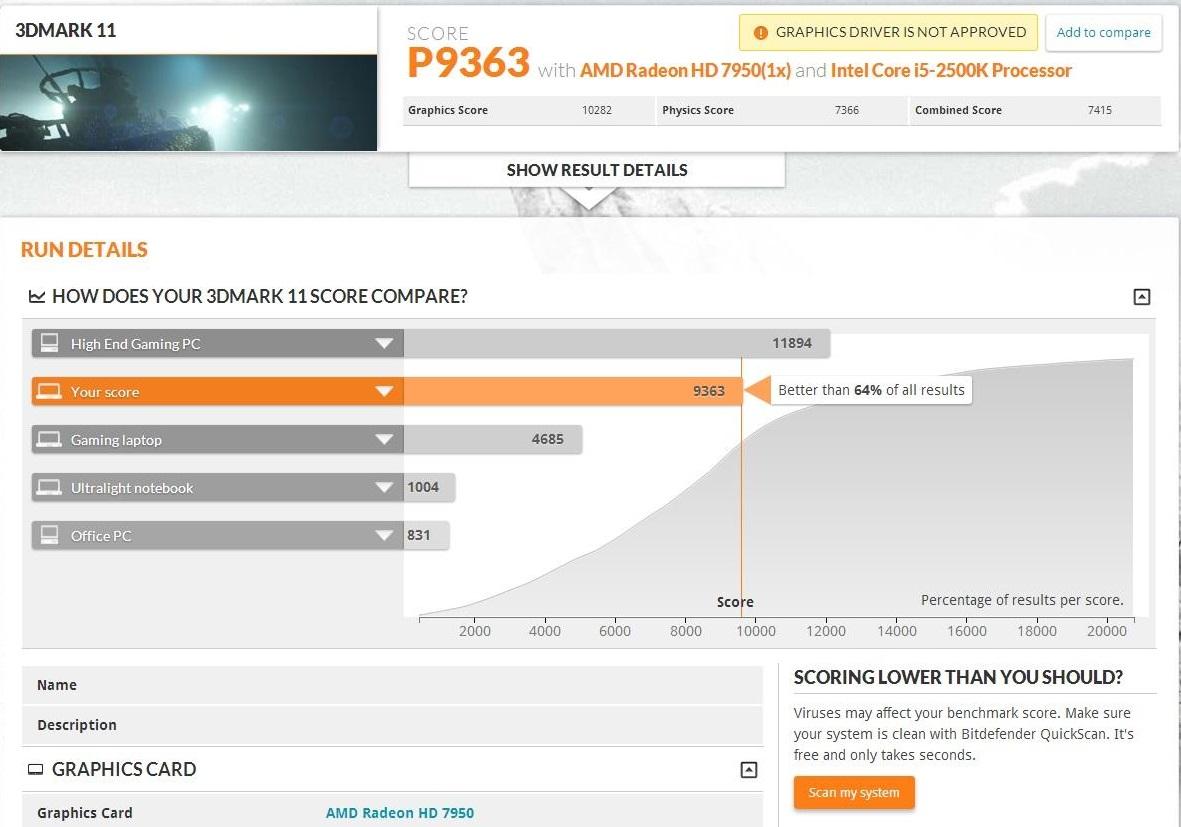Click the Scan my system button
Viewport: 1181px width, 827px height.
pyautogui.click(x=854, y=792)
